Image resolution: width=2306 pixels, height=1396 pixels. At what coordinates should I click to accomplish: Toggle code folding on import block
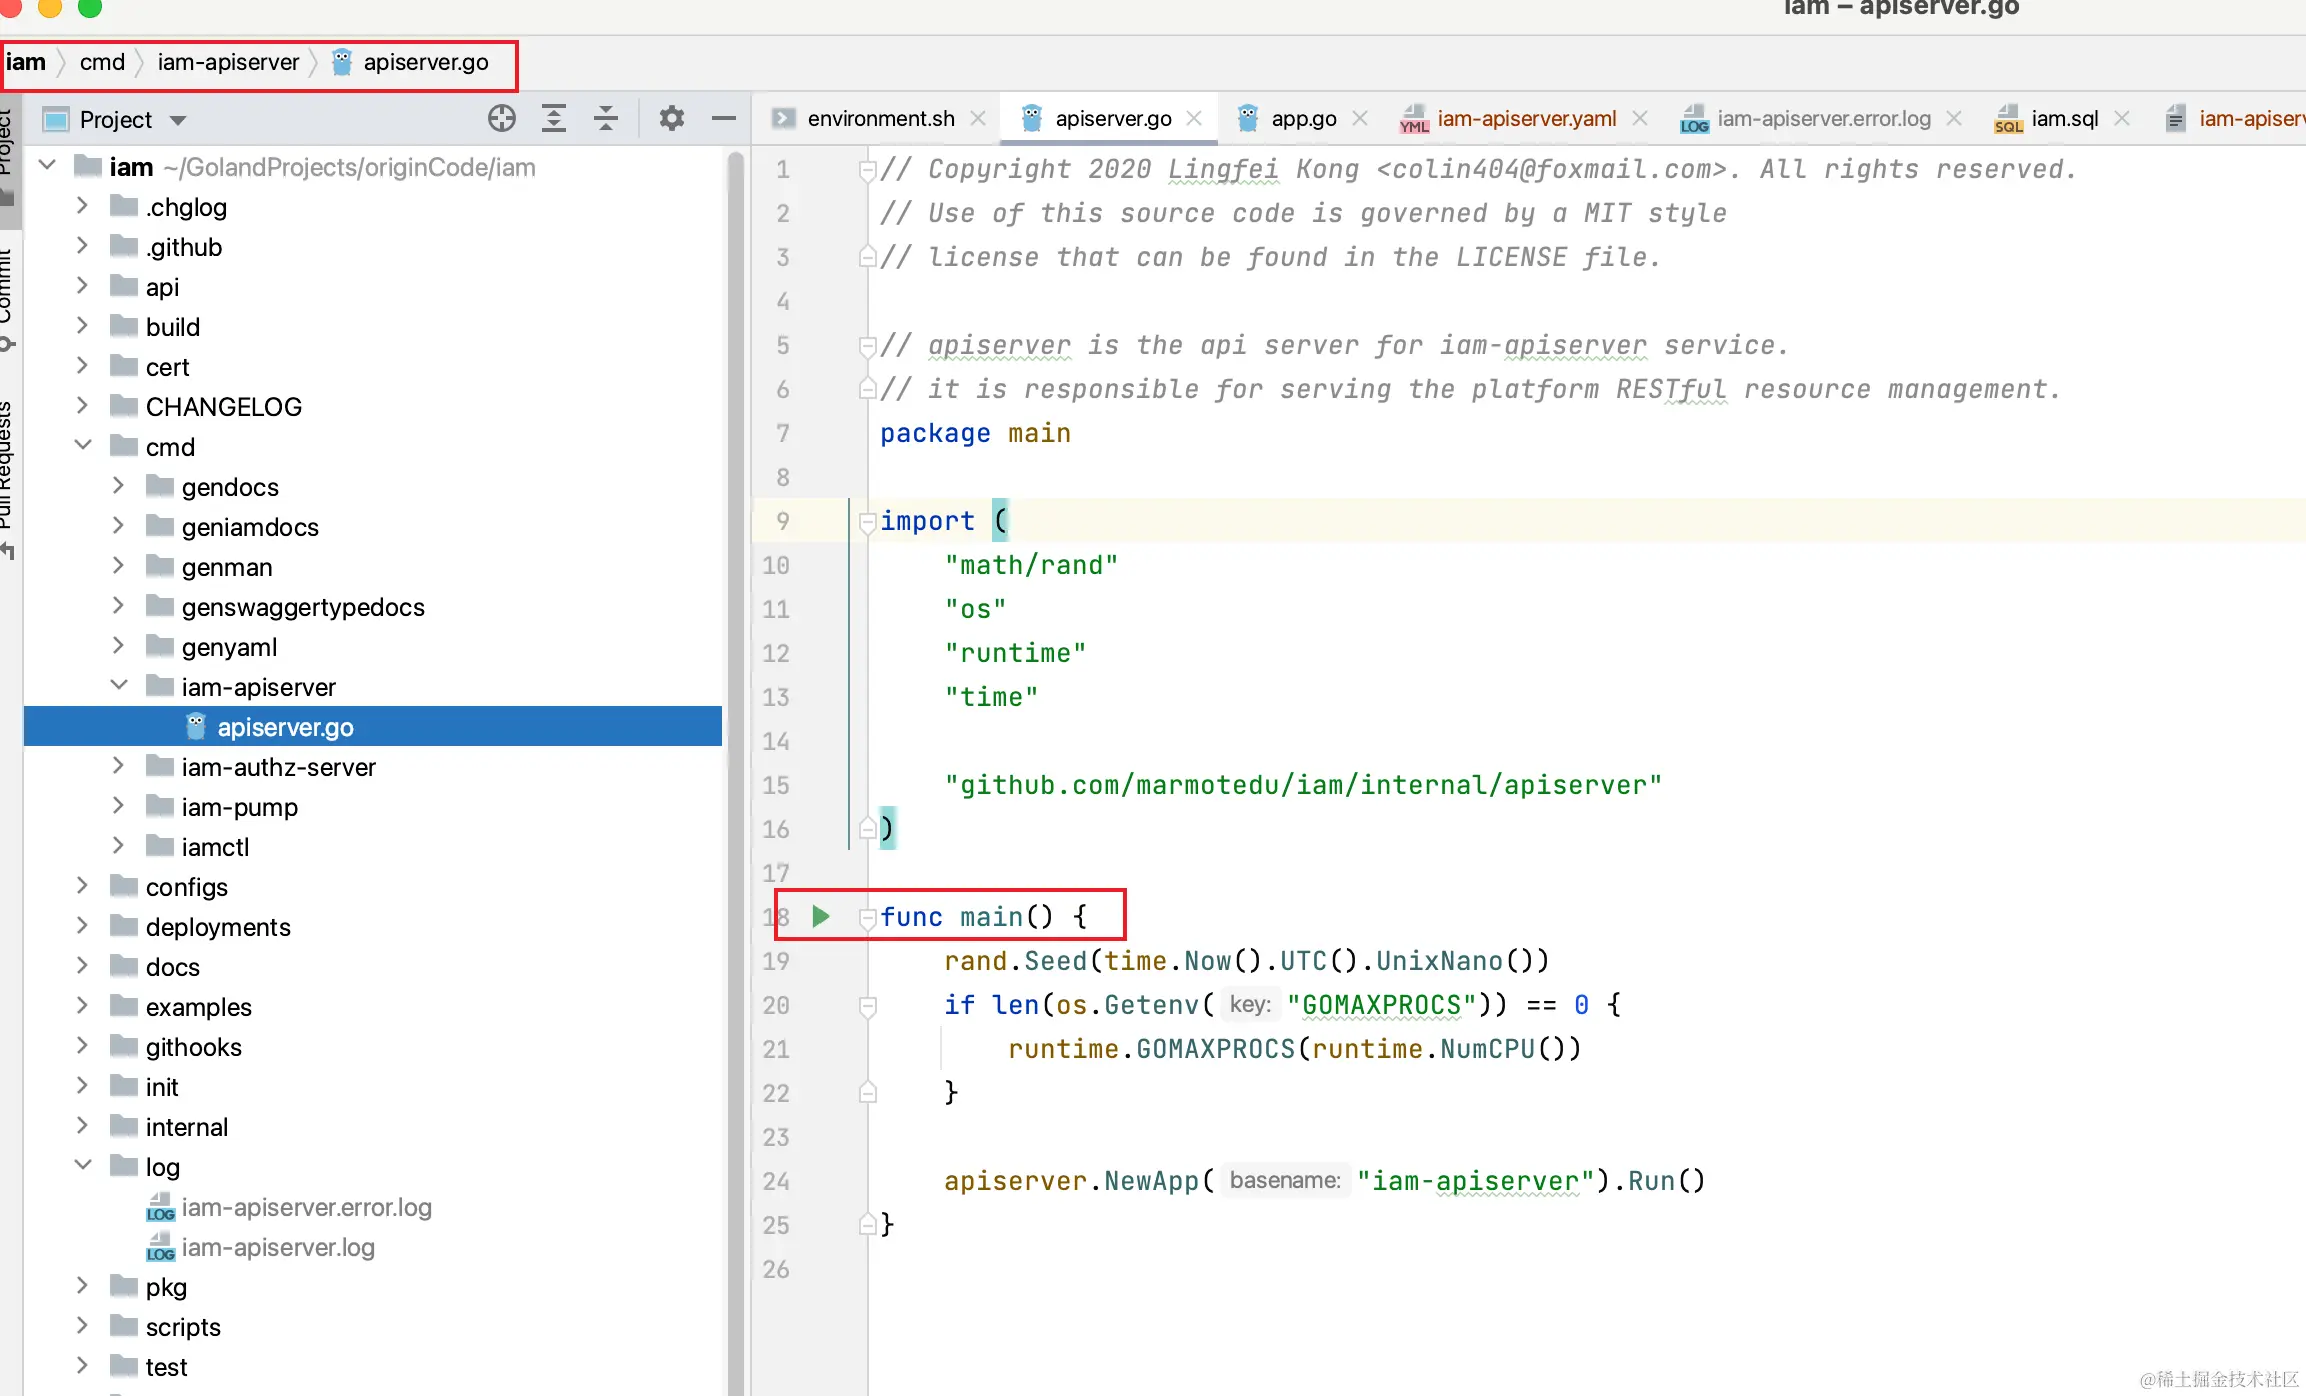point(867,521)
